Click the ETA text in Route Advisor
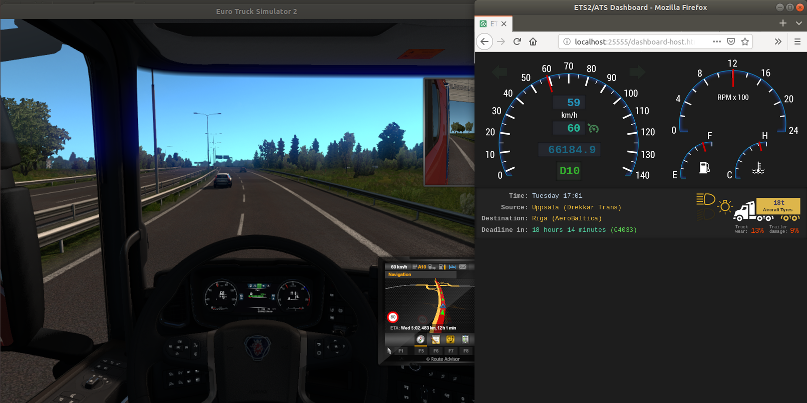807x403 pixels. pos(423,328)
